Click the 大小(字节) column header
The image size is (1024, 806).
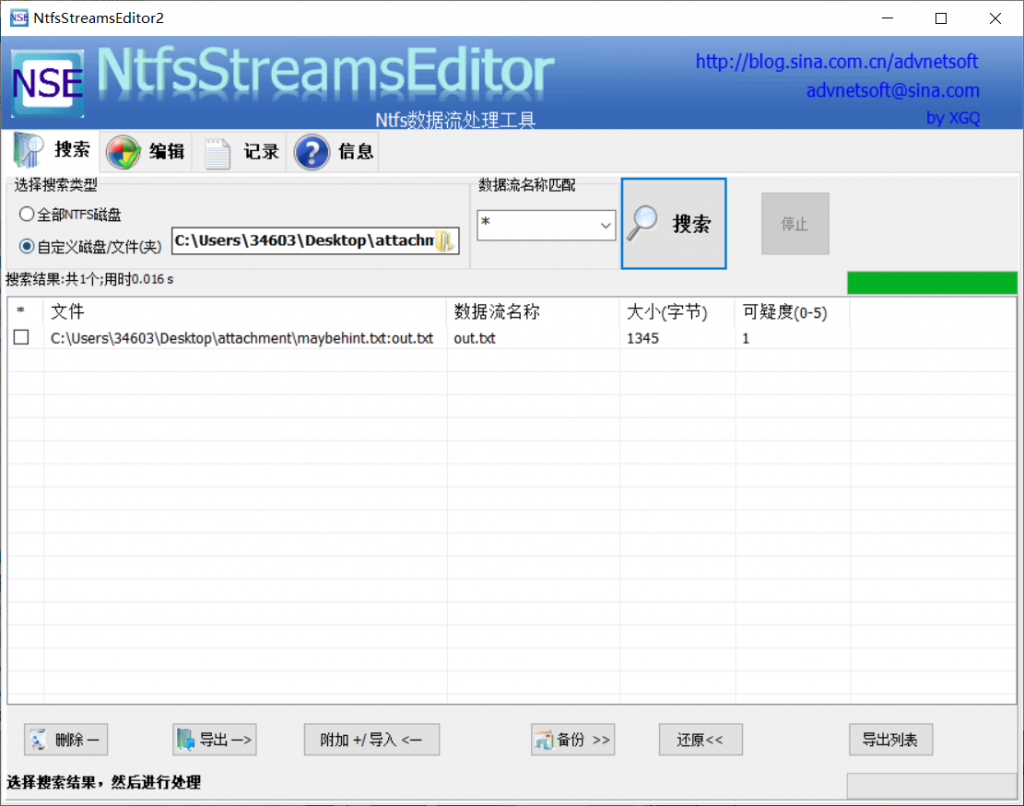[x=677, y=312]
